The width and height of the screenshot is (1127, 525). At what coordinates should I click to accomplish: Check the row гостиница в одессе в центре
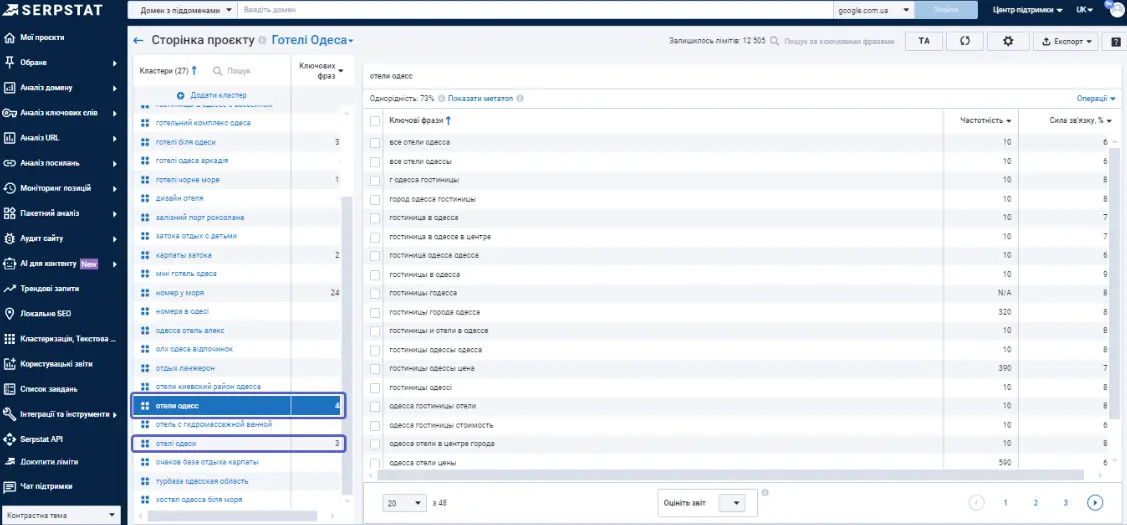coord(374,237)
